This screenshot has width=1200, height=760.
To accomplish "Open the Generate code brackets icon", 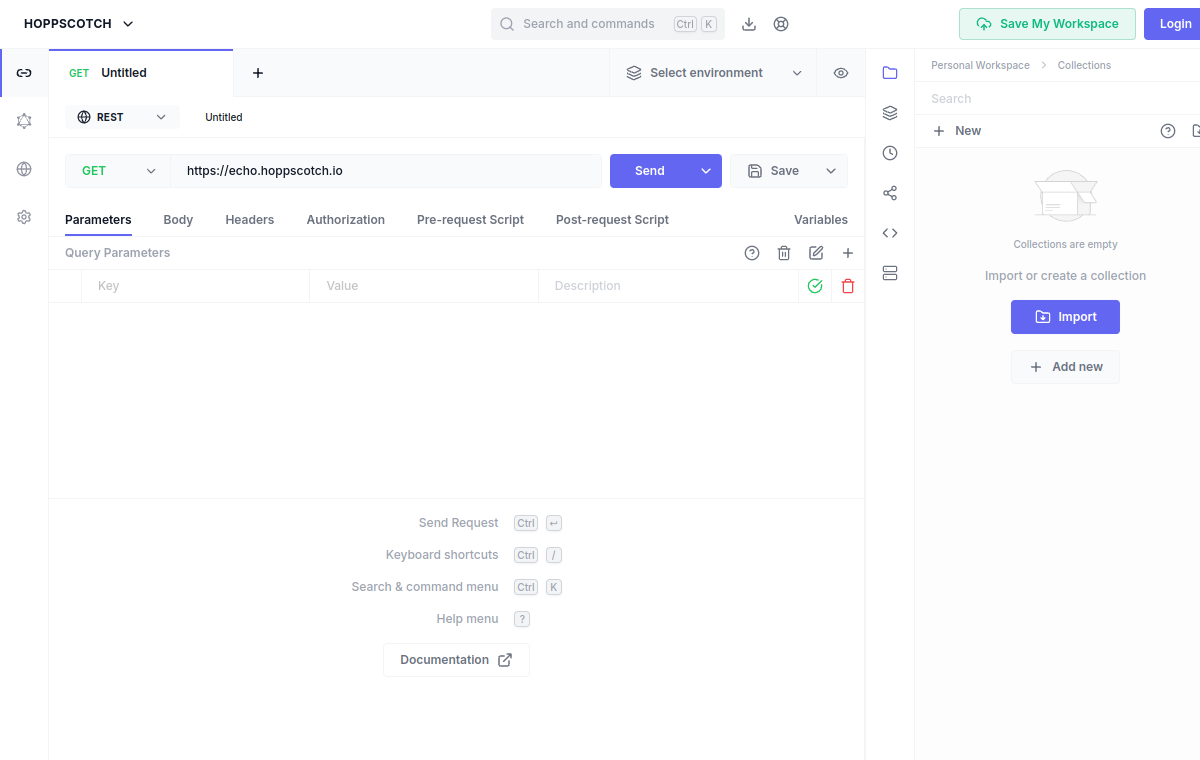I will [x=890, y=233].
